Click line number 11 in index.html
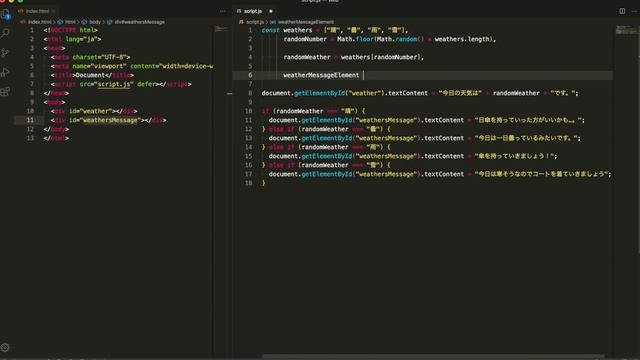640x360 pixels. 30,120
